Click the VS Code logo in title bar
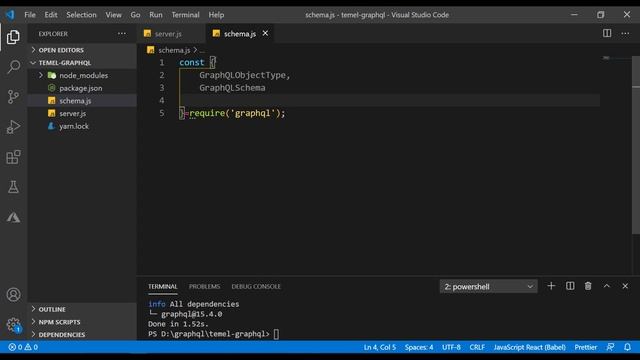Screen dimensions: 640x360 pos(10,15)
